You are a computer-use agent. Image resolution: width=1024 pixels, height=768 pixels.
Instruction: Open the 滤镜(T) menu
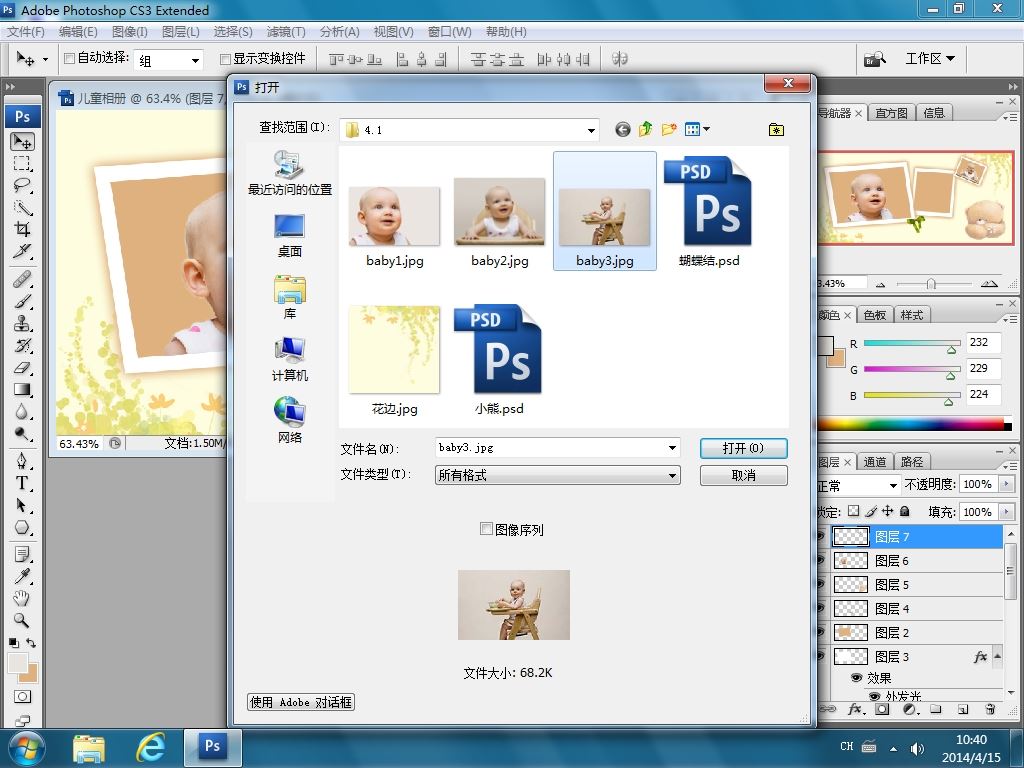(286, 31)
